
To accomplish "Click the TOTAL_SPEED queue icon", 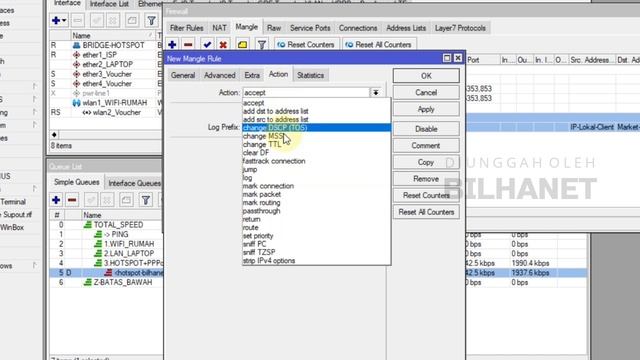I will click(x=88, y=225).
